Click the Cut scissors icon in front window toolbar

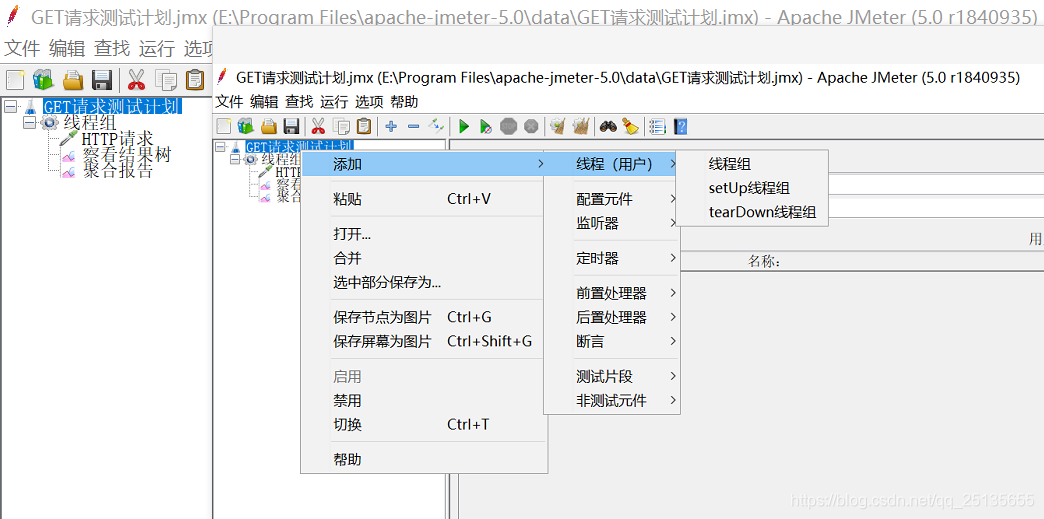[x=318, y=126]
